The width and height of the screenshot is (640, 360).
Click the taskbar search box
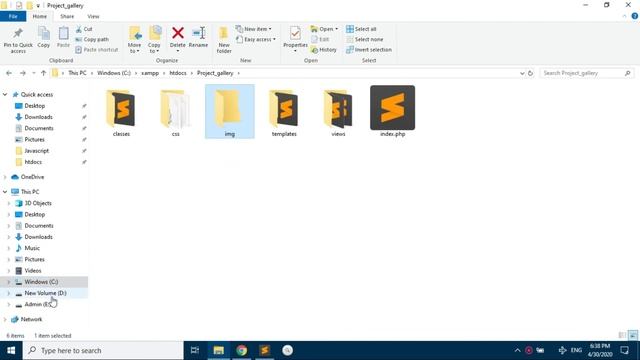click(103, 350)
